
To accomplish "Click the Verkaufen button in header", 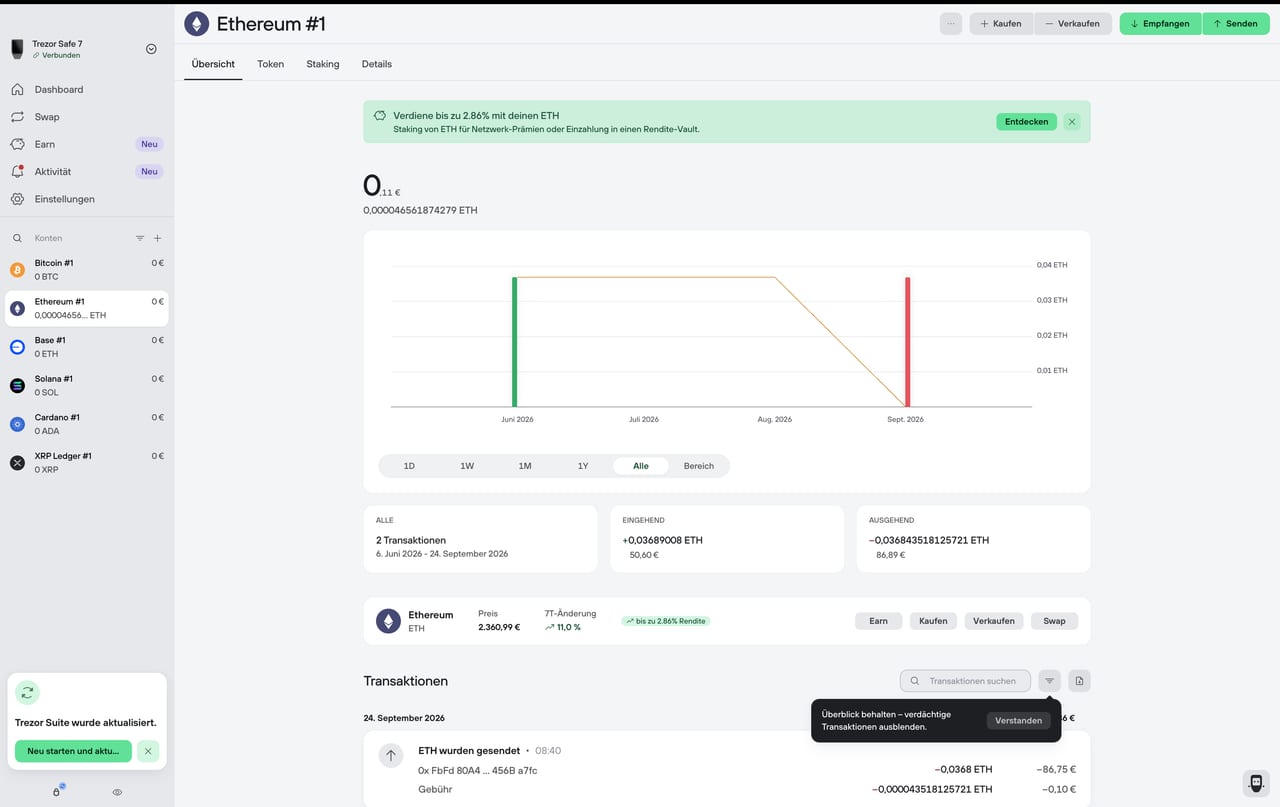I will pyautogui.click(x=1072, y=23).
